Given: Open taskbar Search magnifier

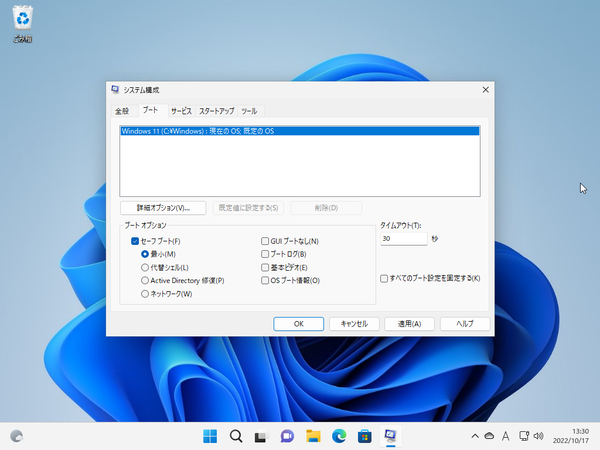Looking at the screenshot, I should 236,436.
